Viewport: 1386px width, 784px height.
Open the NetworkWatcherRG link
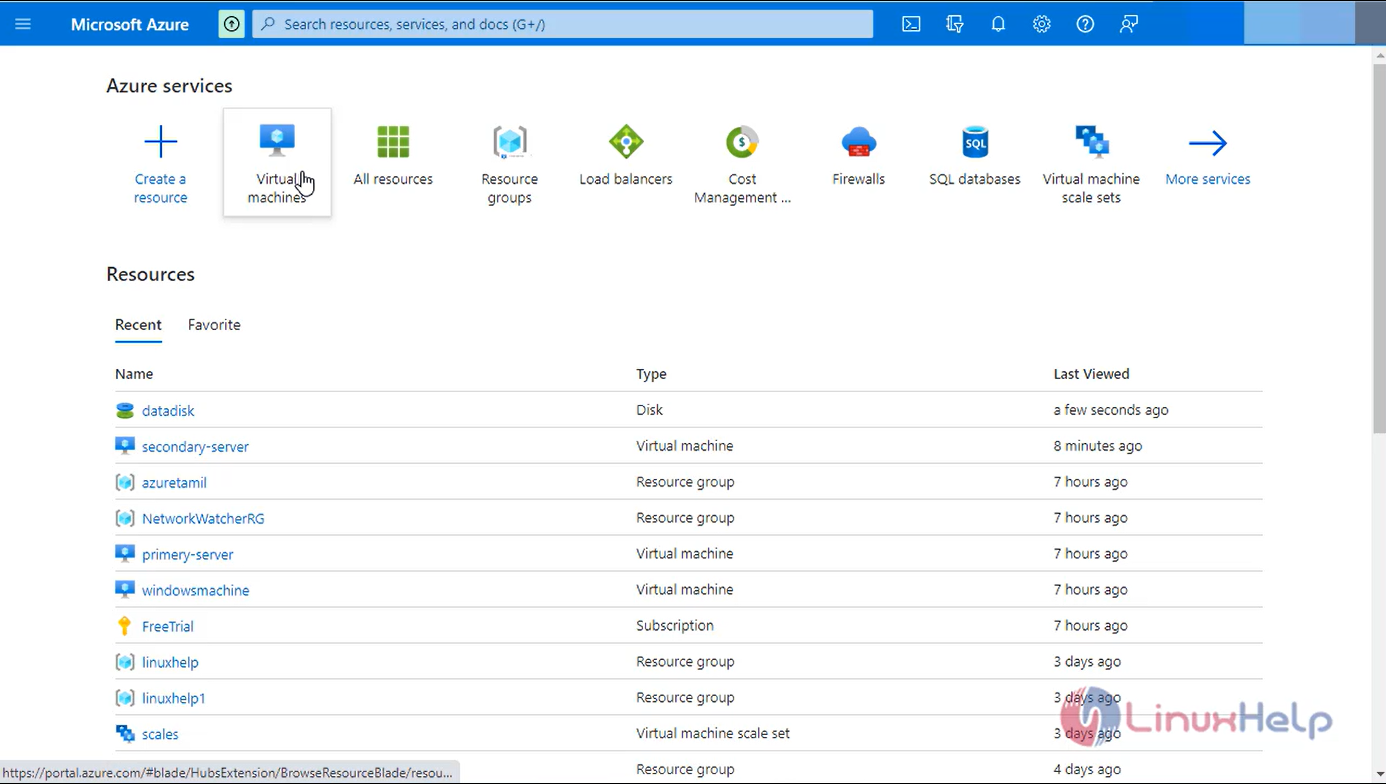(x=203, y=519)
